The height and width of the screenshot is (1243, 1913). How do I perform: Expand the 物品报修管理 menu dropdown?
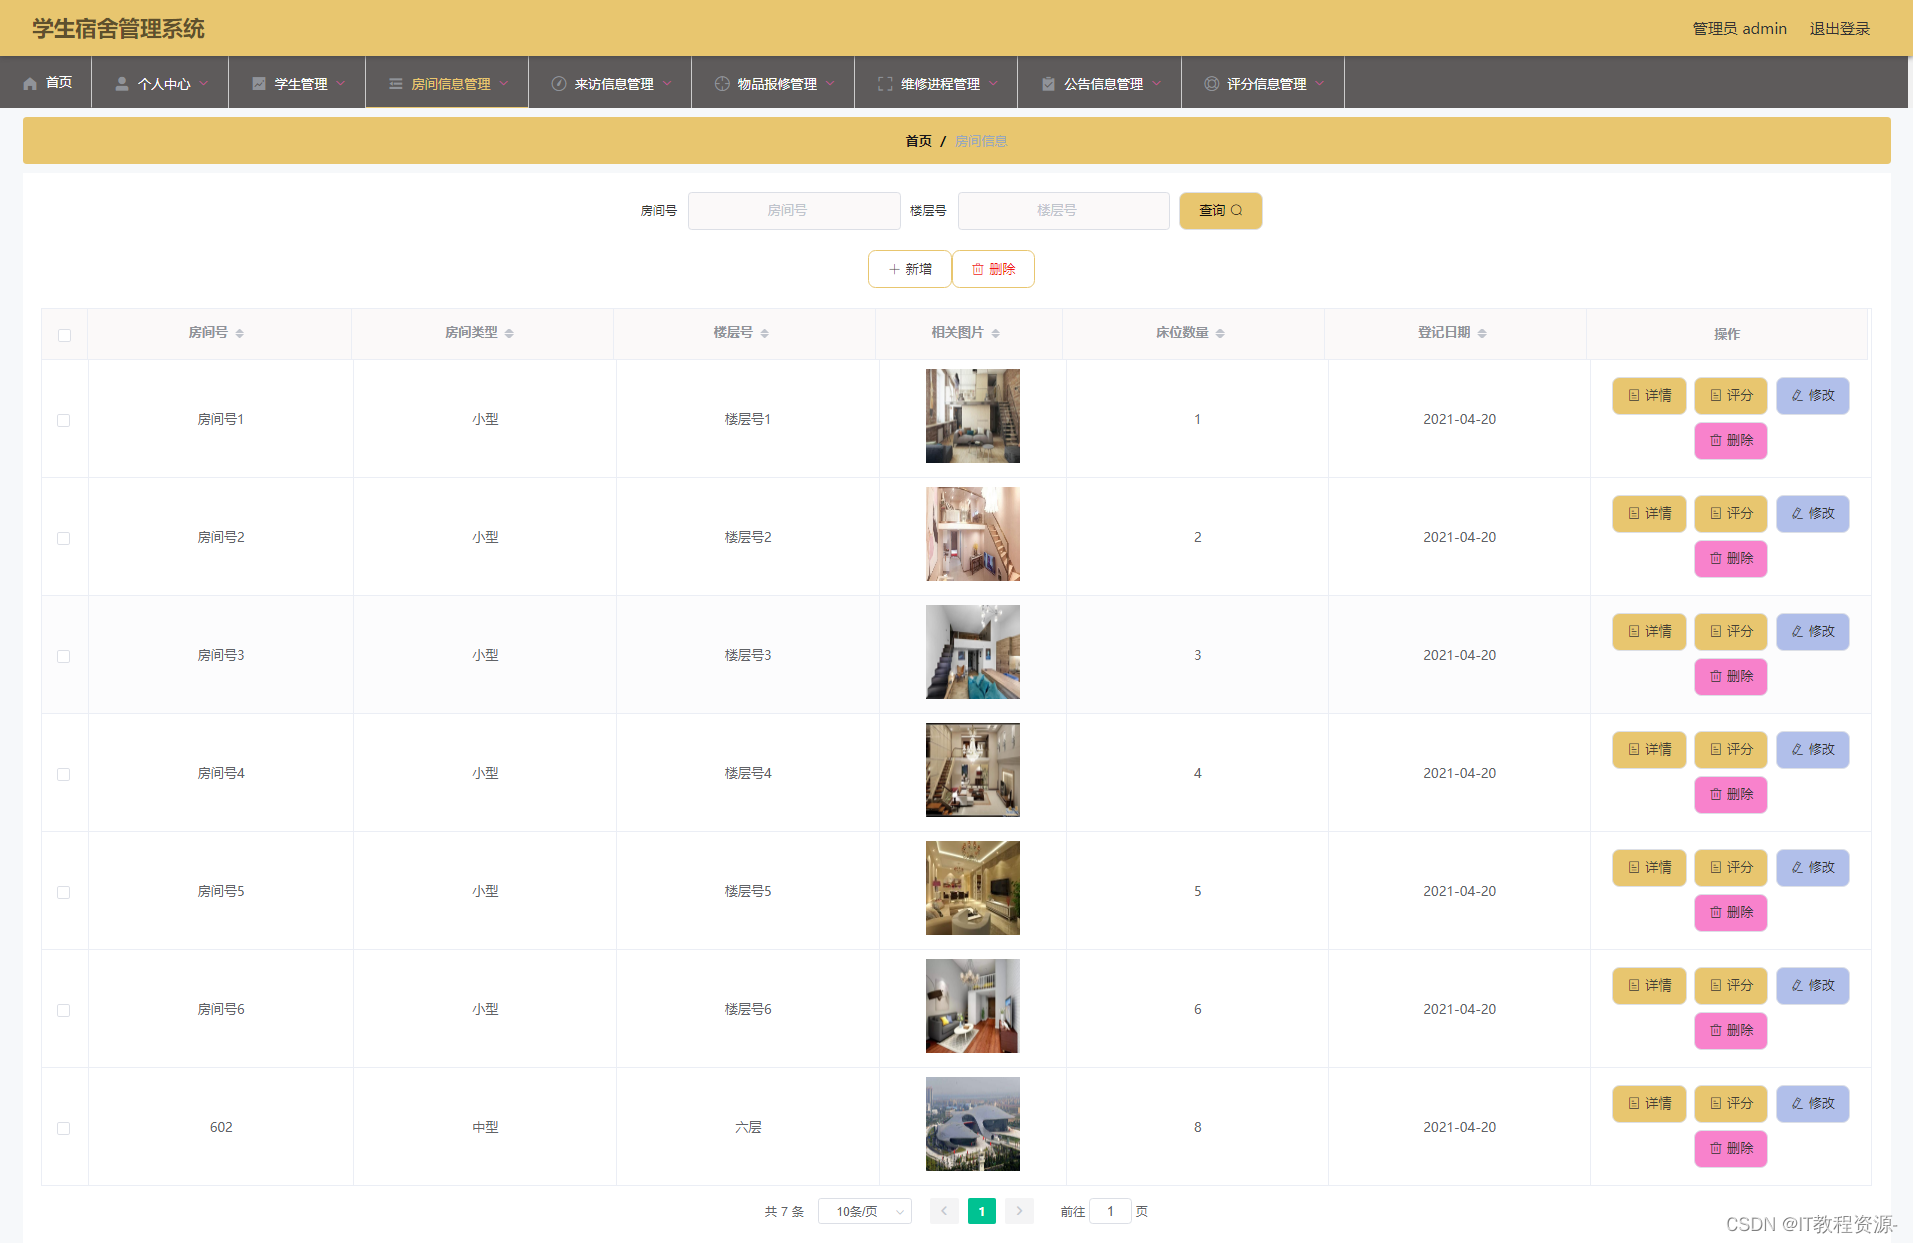(773, 84)
